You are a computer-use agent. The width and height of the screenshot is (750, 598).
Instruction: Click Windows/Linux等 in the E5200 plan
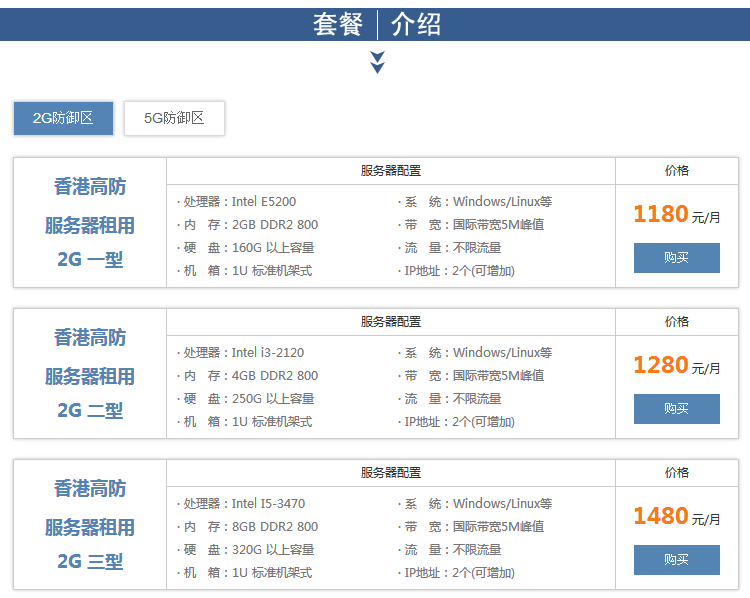(x=503, y=201)
